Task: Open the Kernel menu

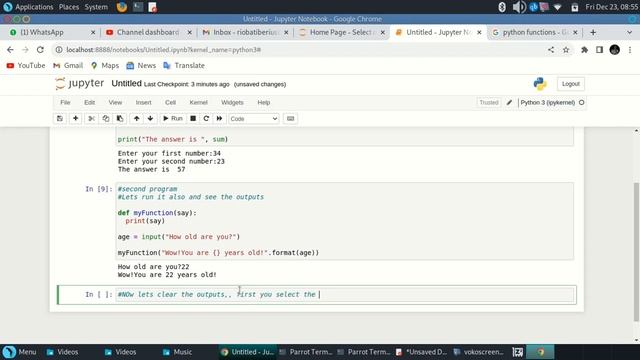Action: [x=198, y=102]
